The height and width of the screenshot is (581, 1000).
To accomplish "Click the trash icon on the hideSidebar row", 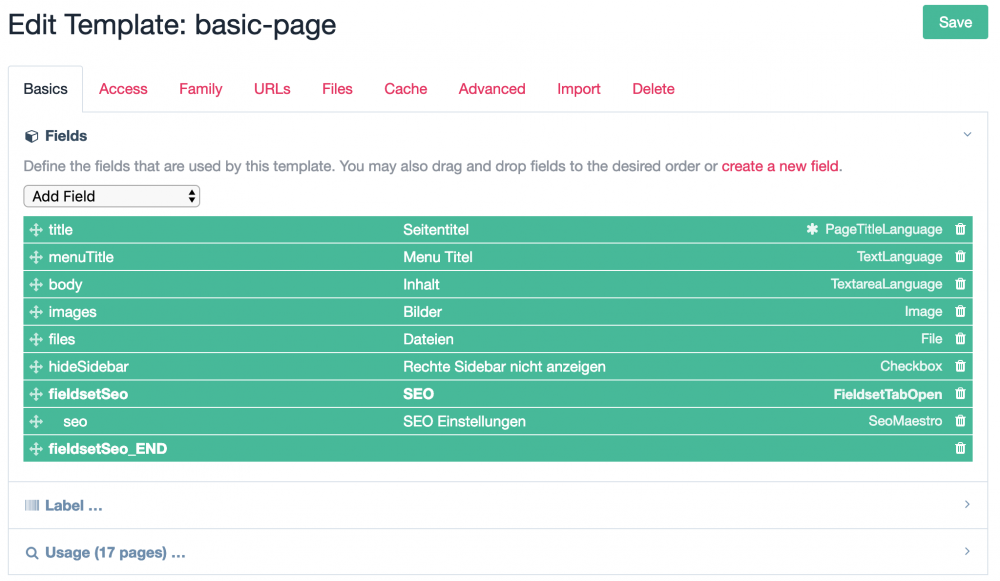I will pos(960,367).
